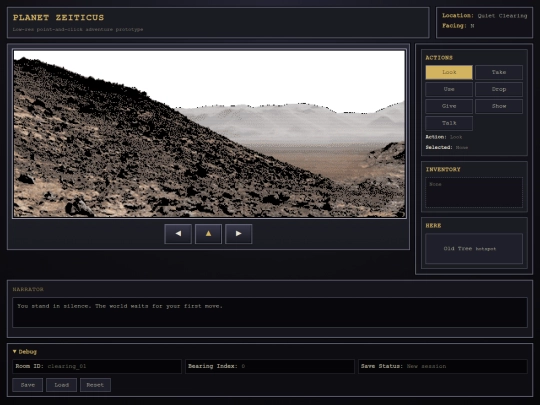Image resolution: width=540 pixels, height=405 pixels.
Task: Move forward with the up arrow button
Action: pyautogui.click(x=208, y=234)
